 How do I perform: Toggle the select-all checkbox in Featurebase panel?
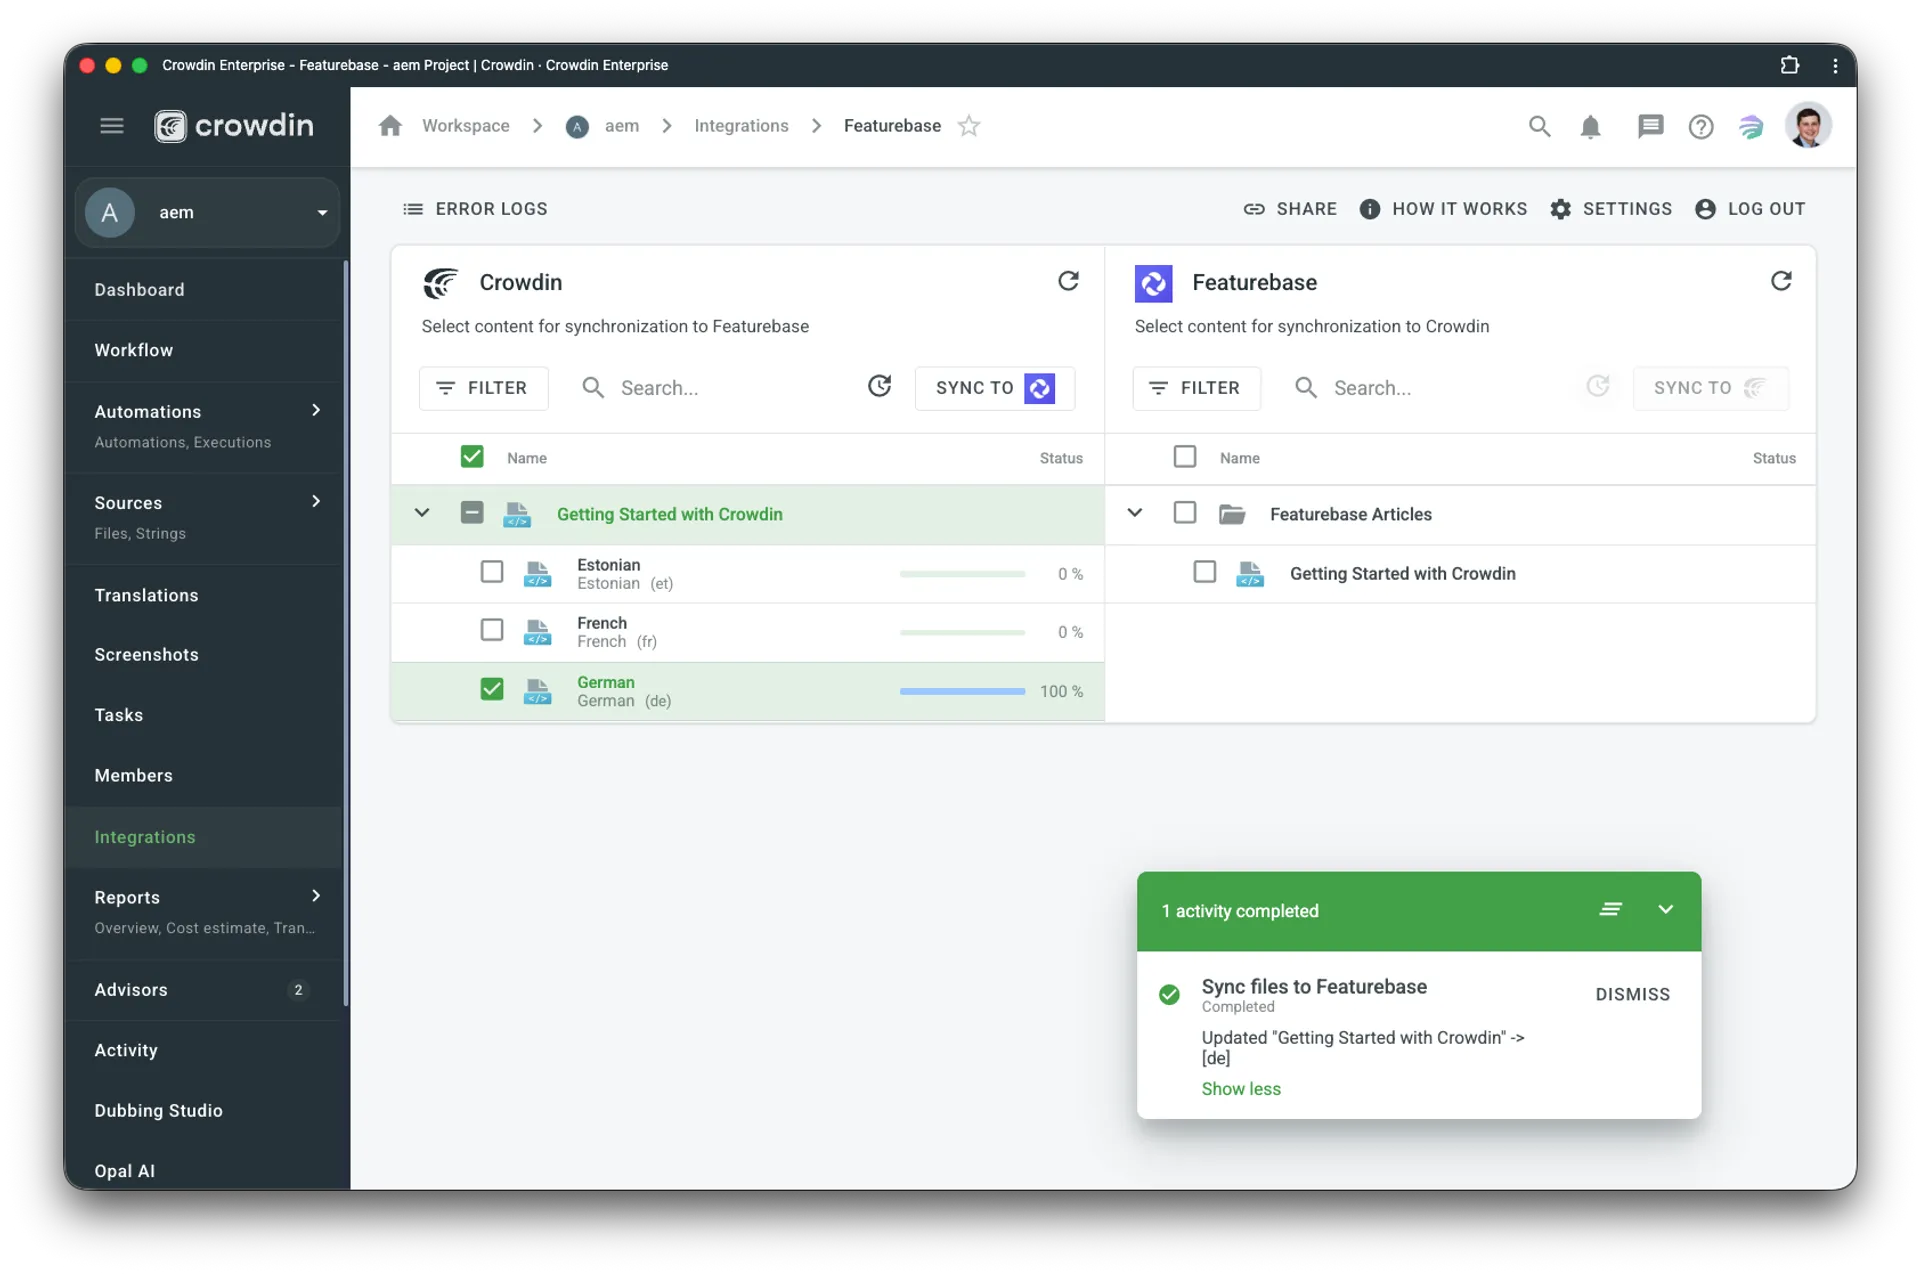point(1185,457)
